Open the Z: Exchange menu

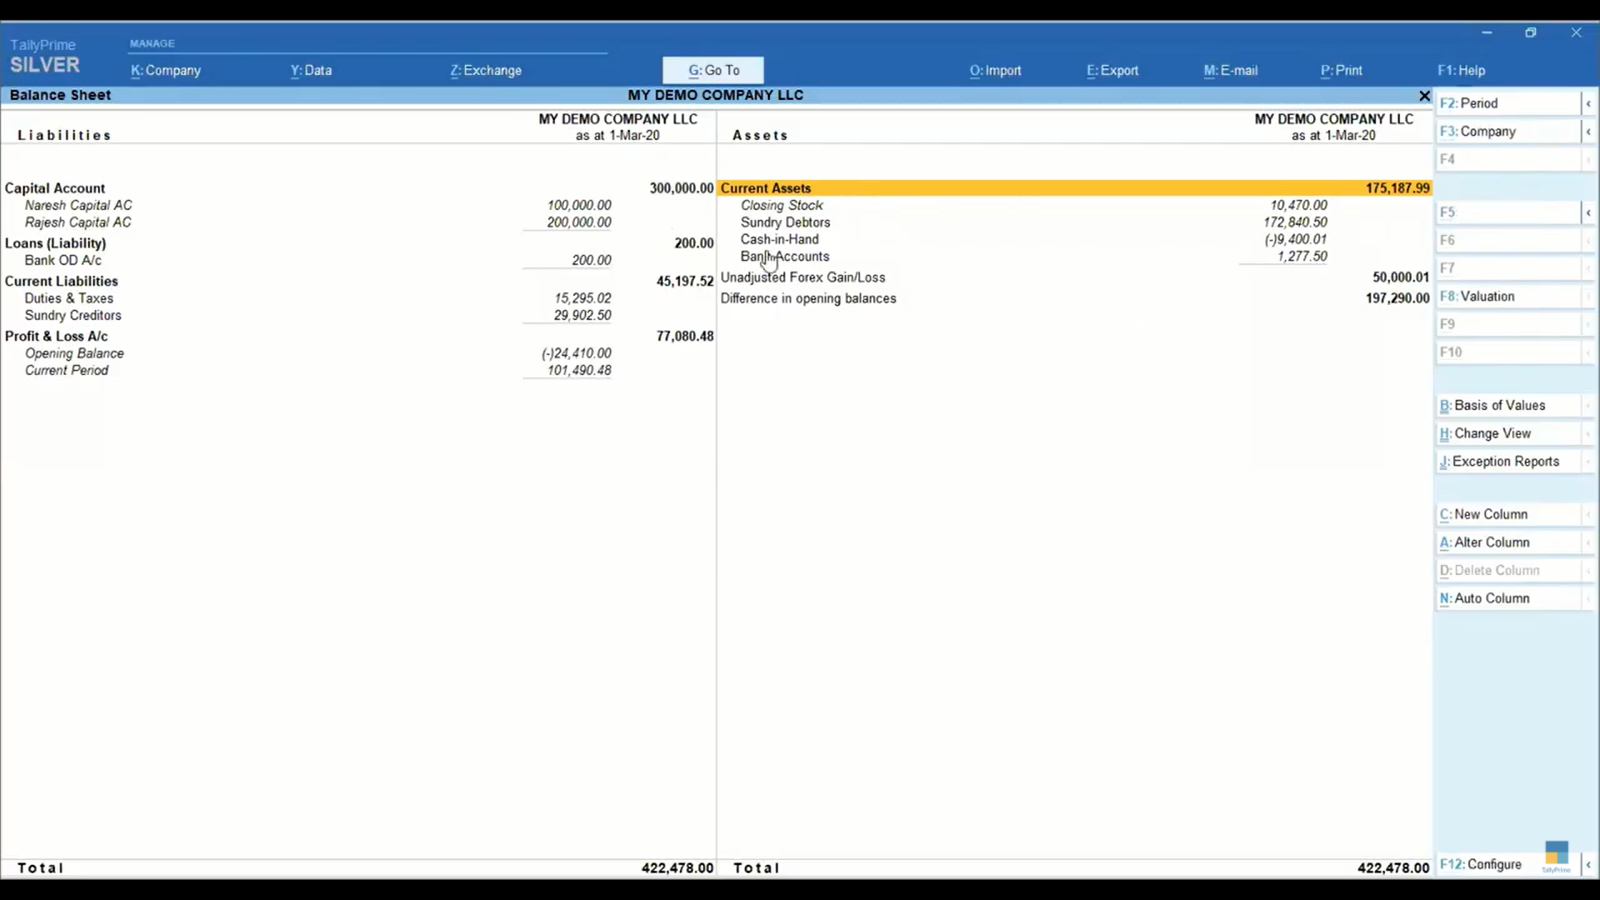[x=485, y=70]
